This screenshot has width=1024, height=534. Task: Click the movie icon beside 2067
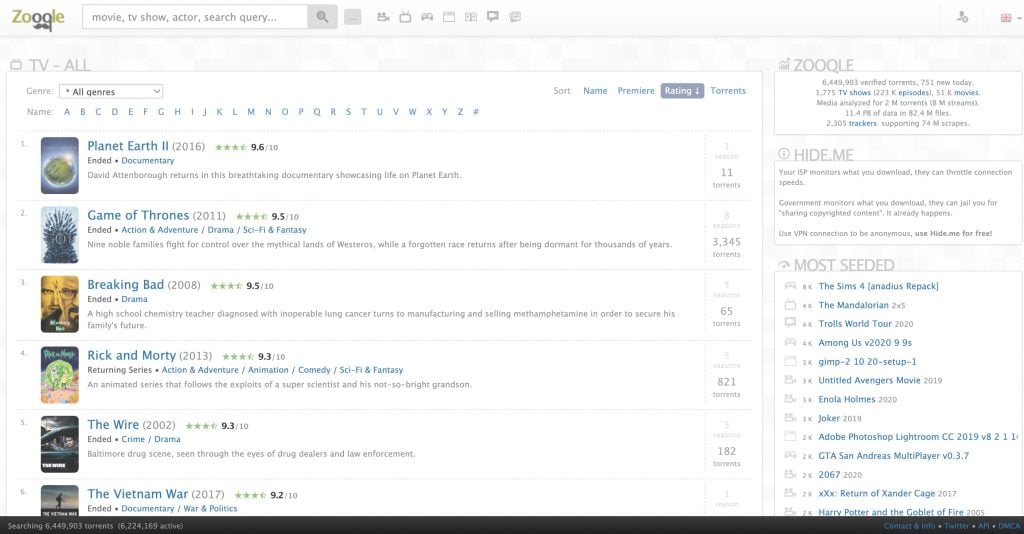click(790, 475)
